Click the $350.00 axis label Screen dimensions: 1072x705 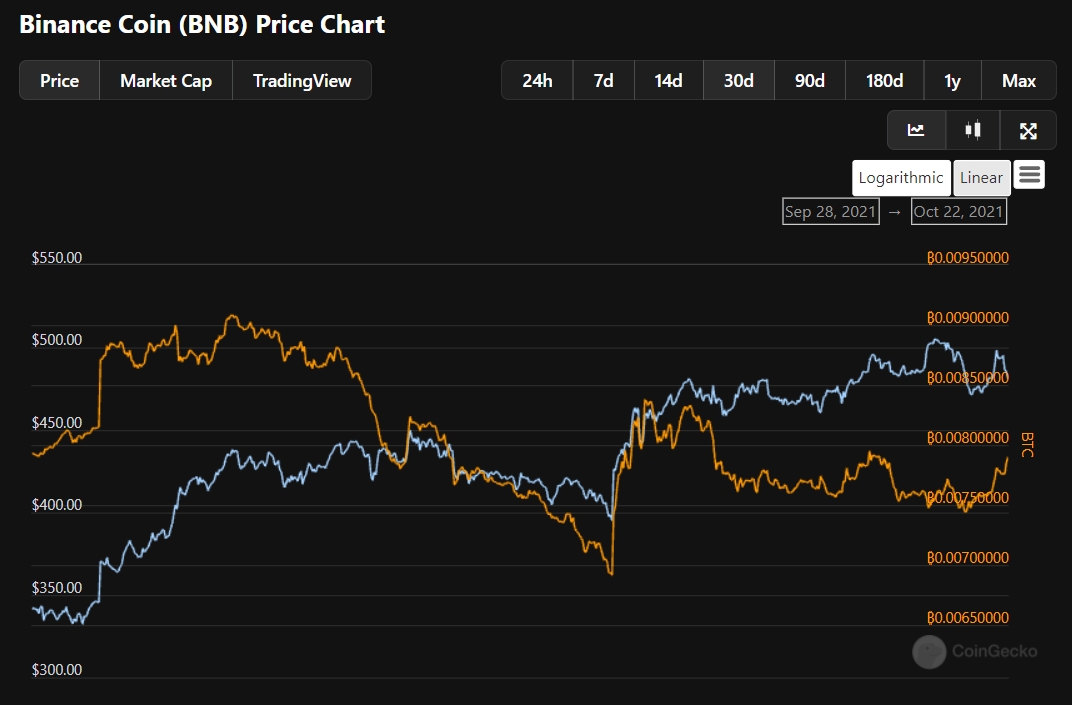(57, 587)
